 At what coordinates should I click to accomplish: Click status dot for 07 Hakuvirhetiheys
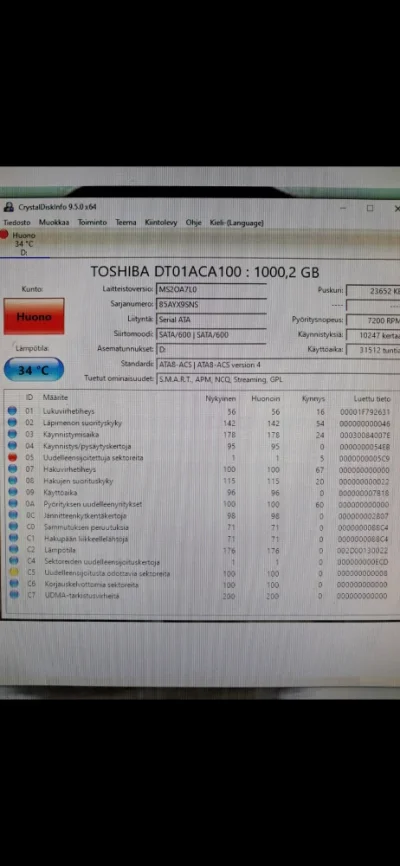point(13,469)
